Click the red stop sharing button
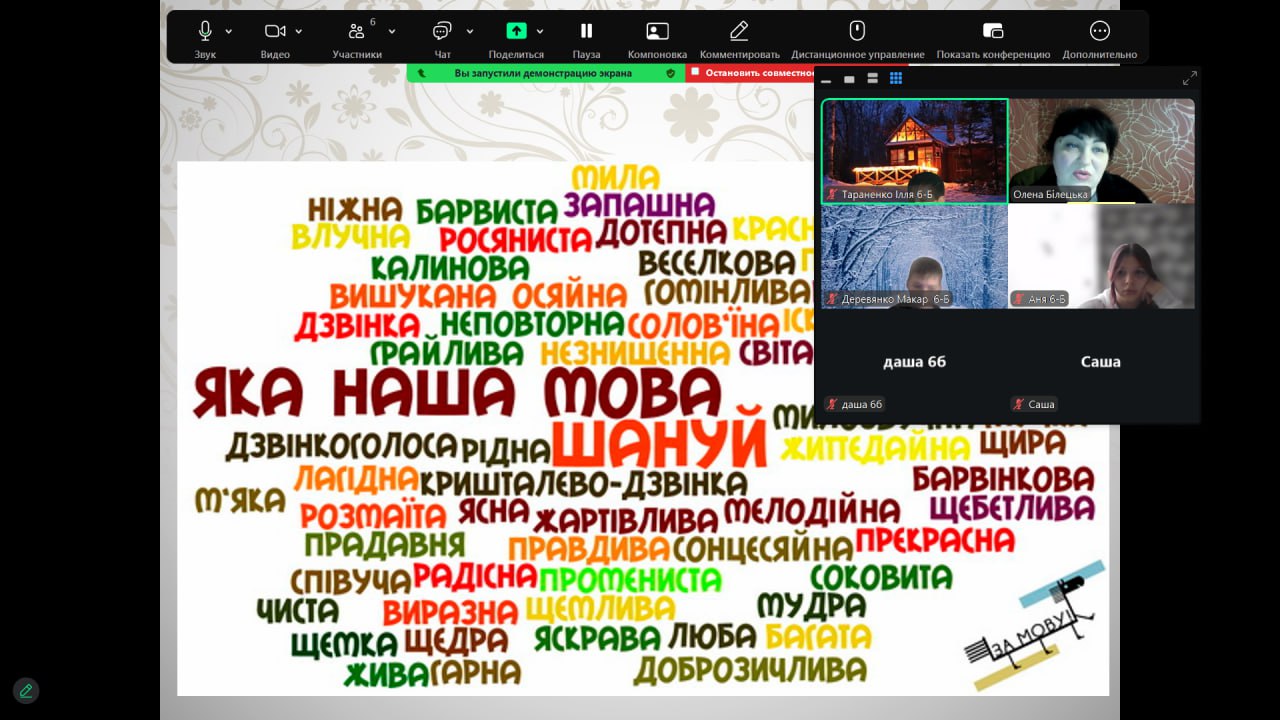1280x720 pixels. coord(750,73)
